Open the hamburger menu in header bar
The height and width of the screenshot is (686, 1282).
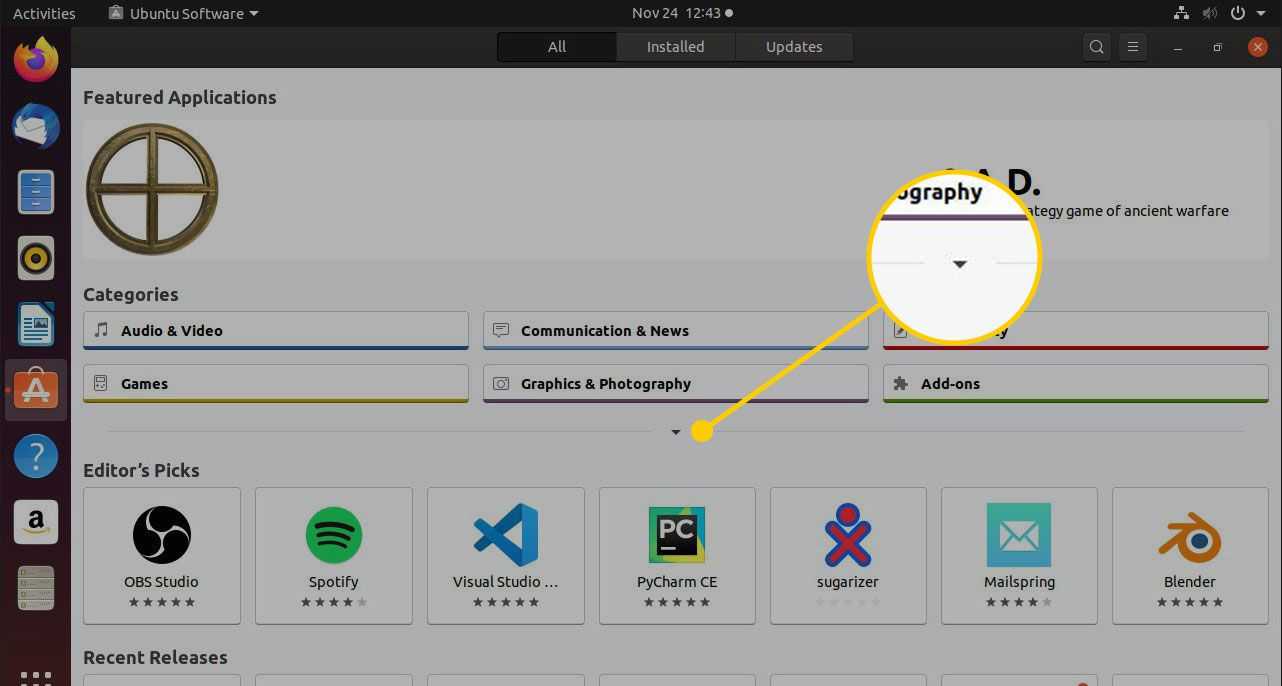[x=1133, y=47]
